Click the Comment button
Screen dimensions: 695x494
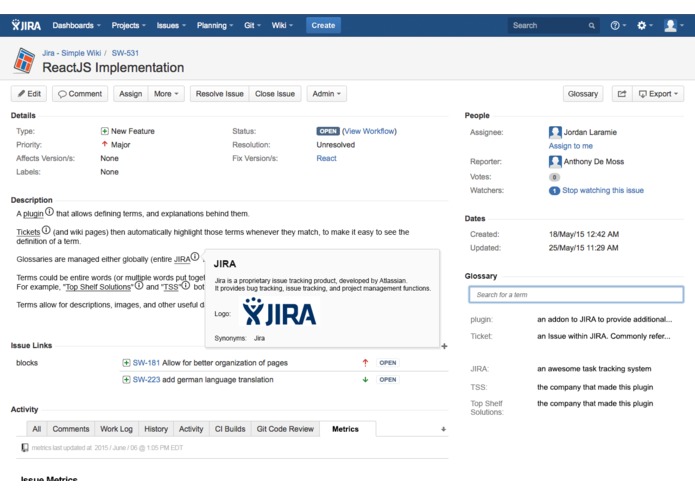pos(80,93)
